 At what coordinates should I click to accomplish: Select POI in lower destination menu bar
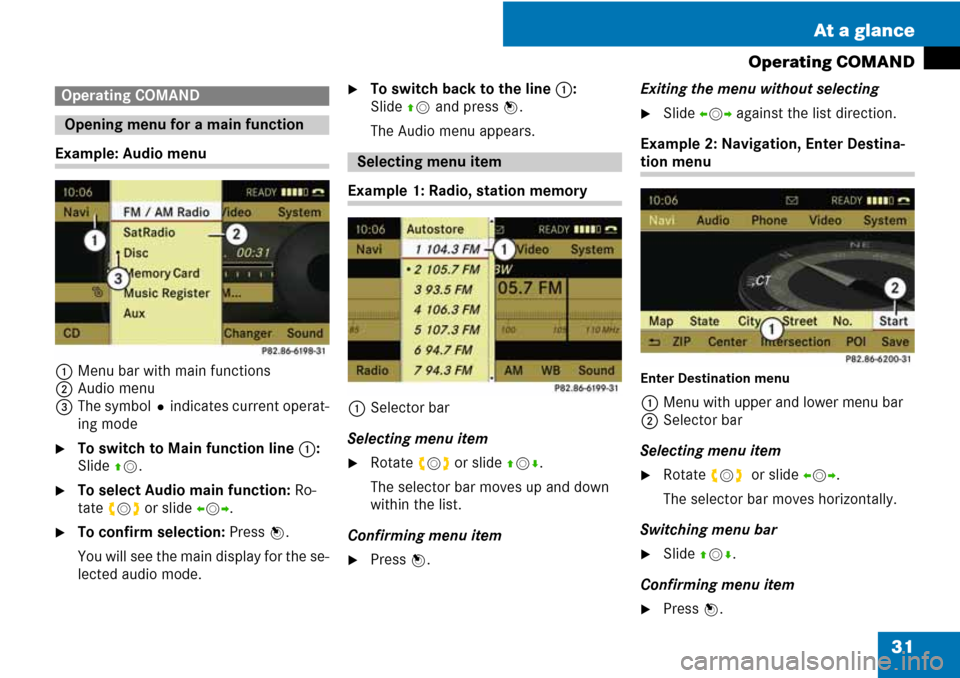(x=855, y=342)
